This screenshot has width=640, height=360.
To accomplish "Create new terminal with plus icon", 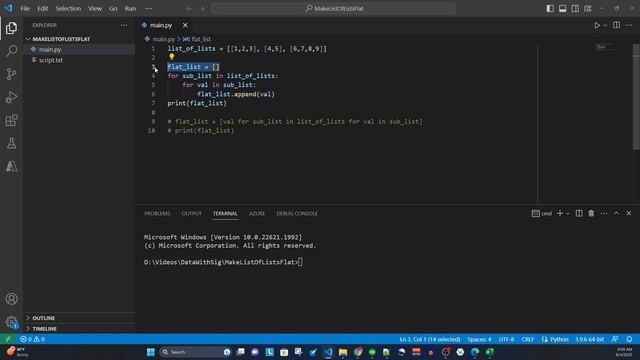I will [x=560, y=213].
